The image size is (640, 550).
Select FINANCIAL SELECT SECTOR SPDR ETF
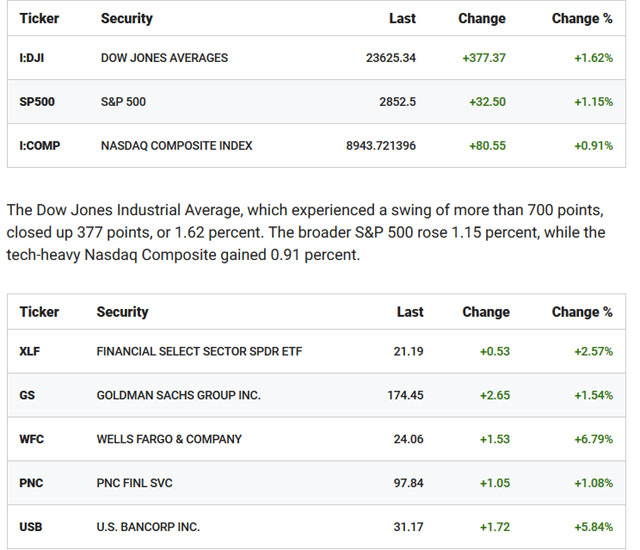(x=199, y=352)
